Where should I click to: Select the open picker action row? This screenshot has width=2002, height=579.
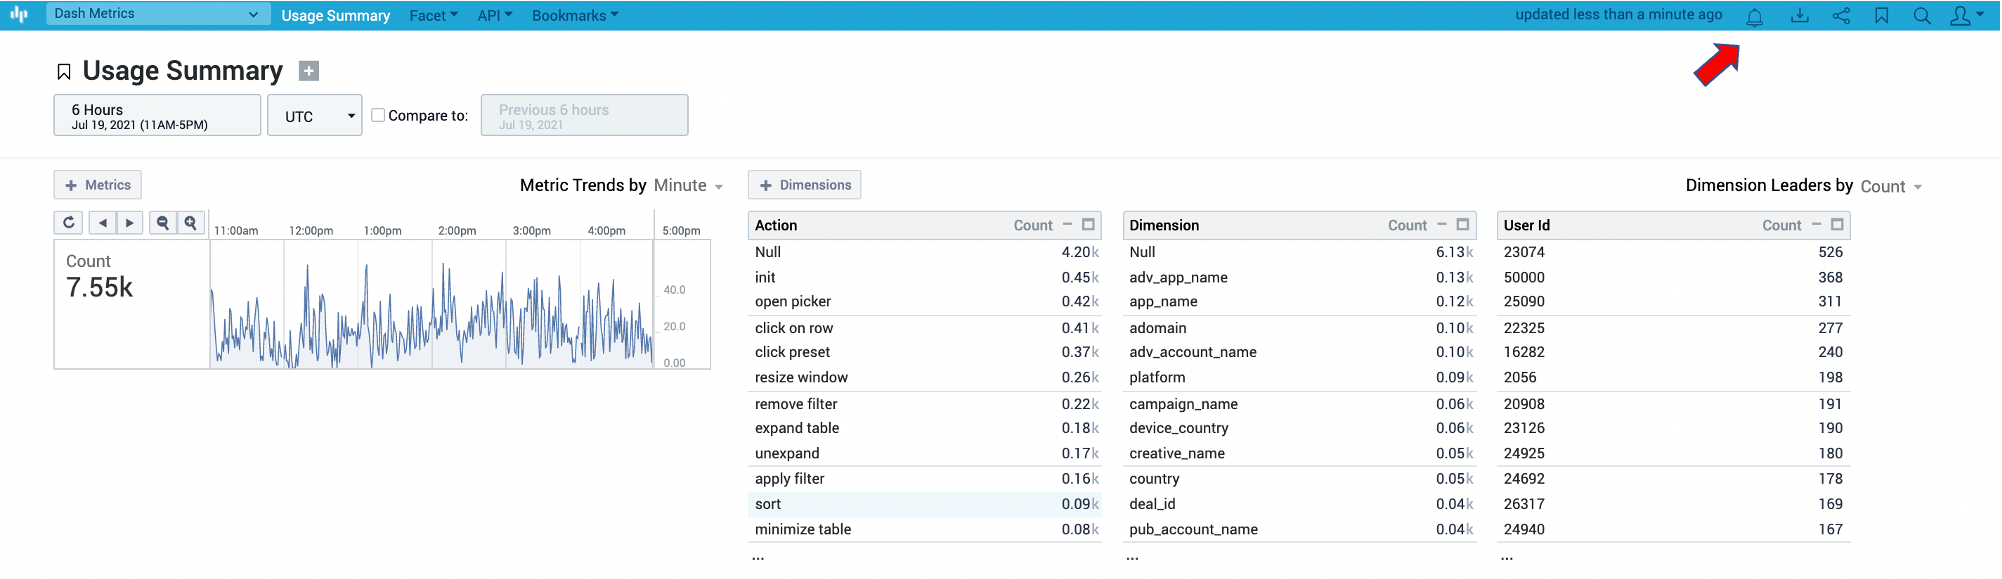point(925,302)
